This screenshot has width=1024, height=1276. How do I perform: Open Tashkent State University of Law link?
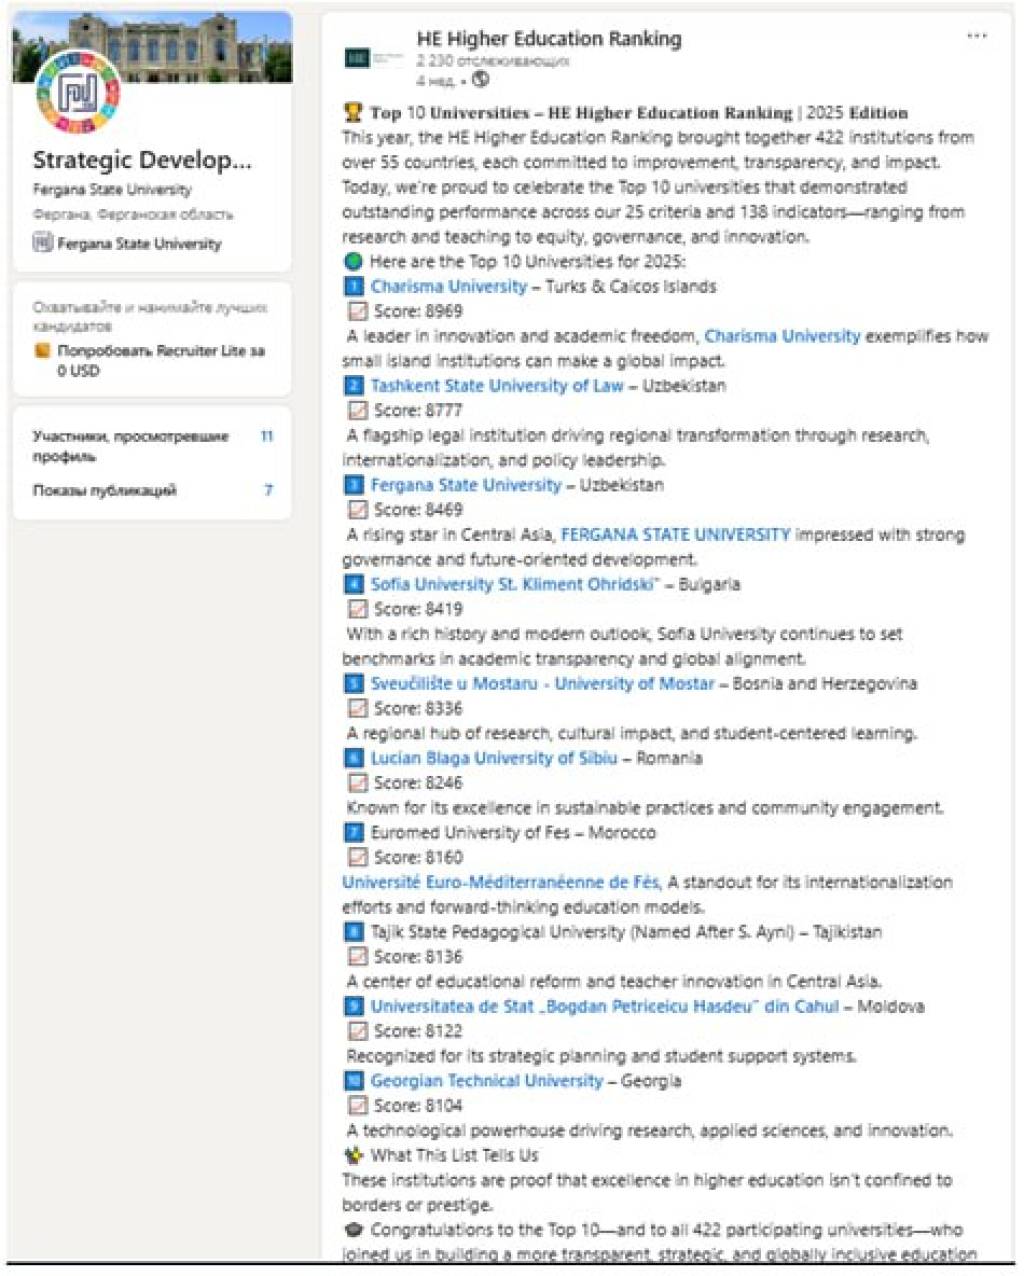(x=496, y=386)
